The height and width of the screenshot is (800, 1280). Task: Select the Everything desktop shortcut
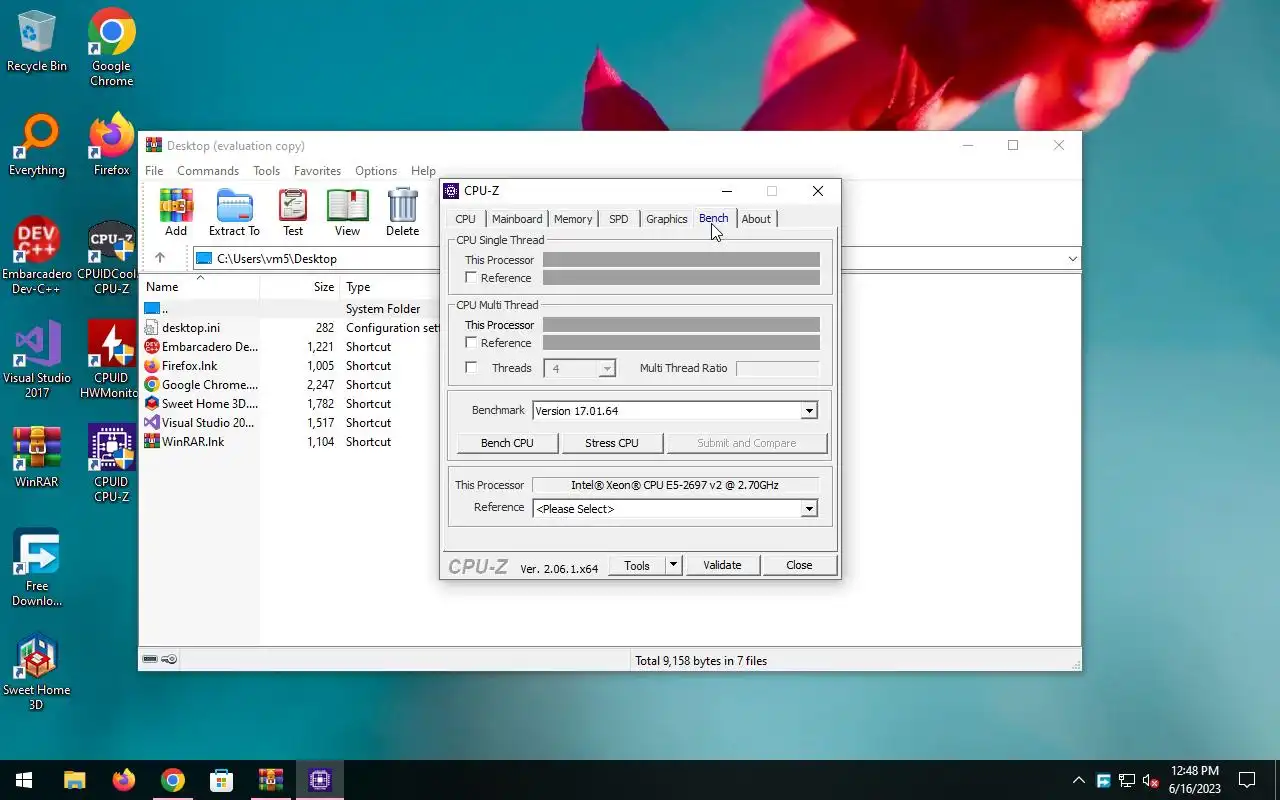coord(37,145)
